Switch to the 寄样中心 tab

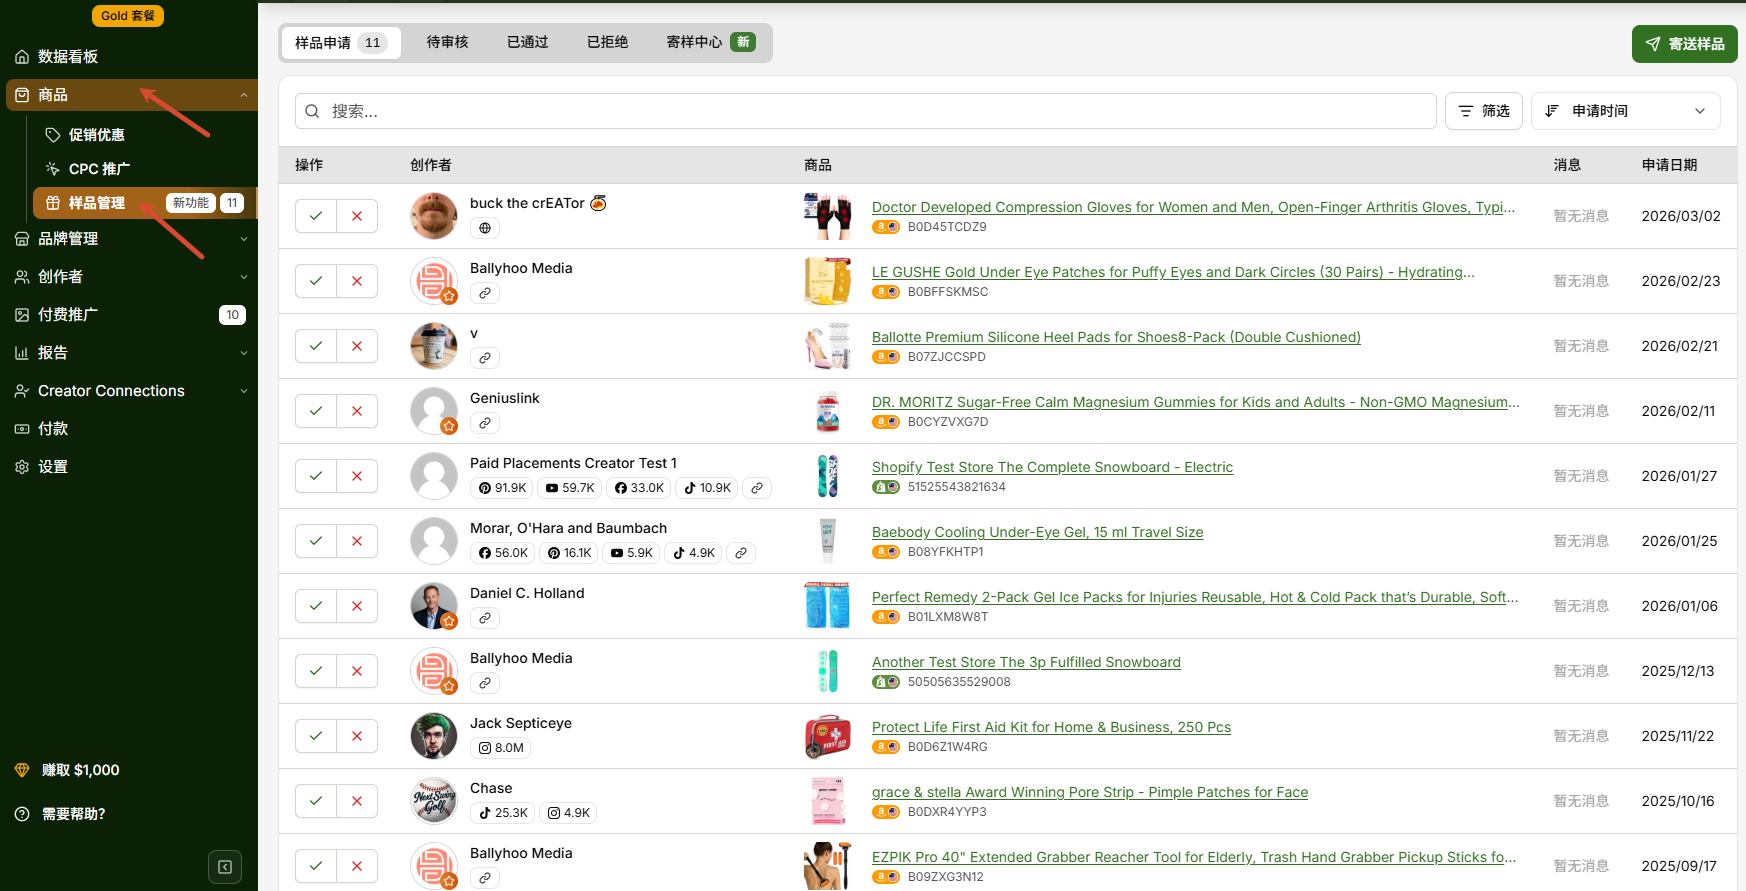coord(710,42)
